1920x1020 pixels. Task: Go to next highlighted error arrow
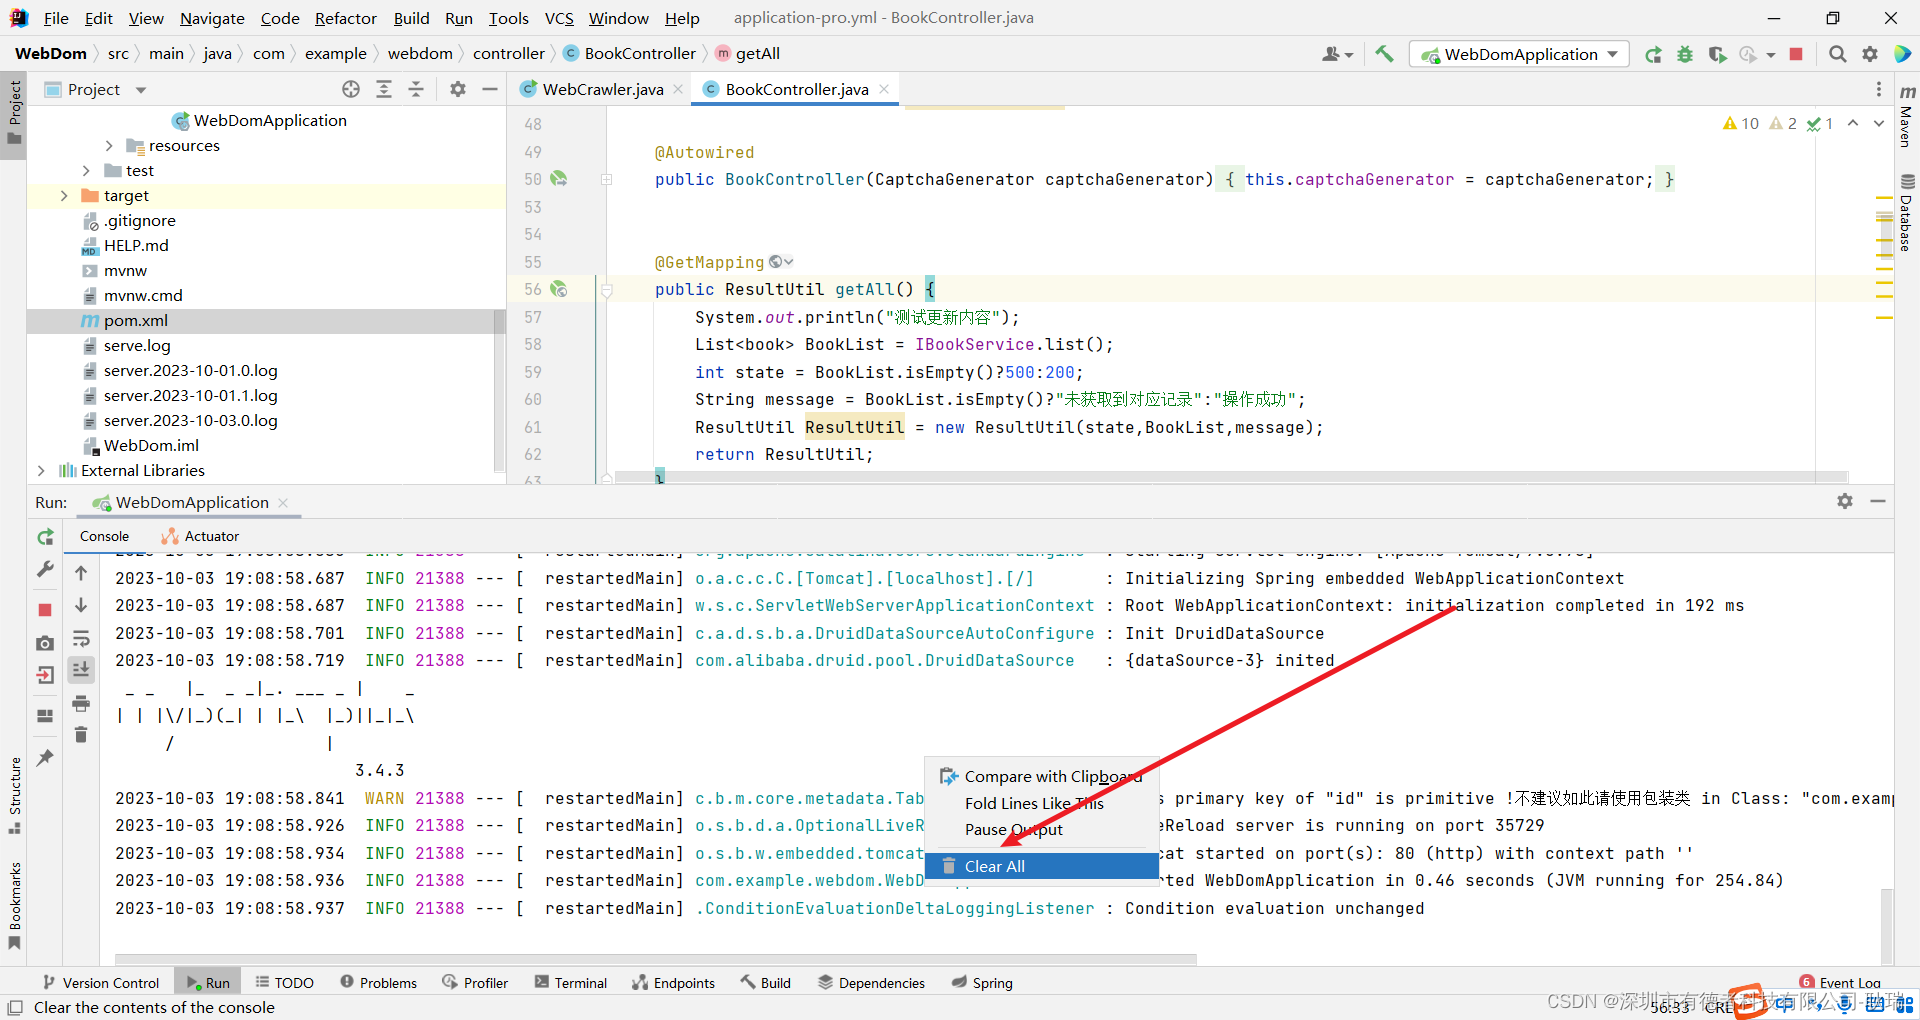tap(1878, 123)
